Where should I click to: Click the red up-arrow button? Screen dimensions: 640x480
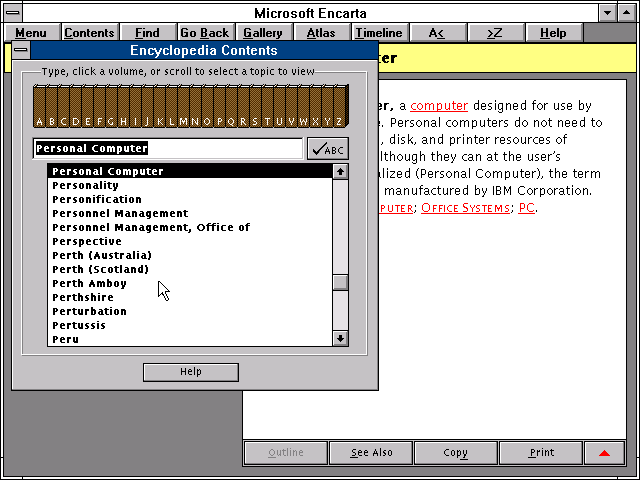tap(604, 453)
